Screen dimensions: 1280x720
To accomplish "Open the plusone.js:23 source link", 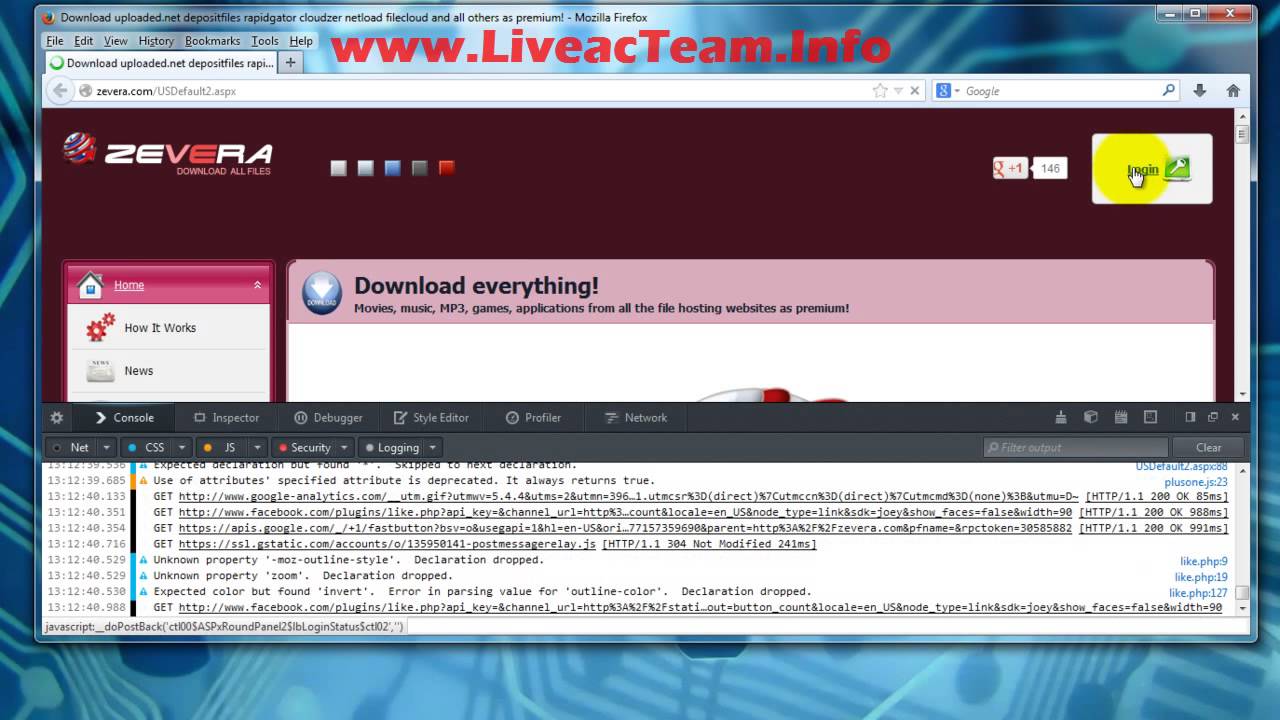I will tap(1196, 482).
